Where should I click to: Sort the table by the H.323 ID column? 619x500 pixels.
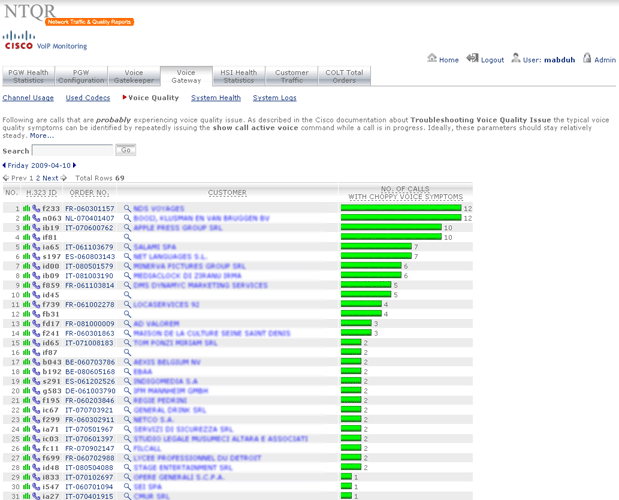click(41, 192)
